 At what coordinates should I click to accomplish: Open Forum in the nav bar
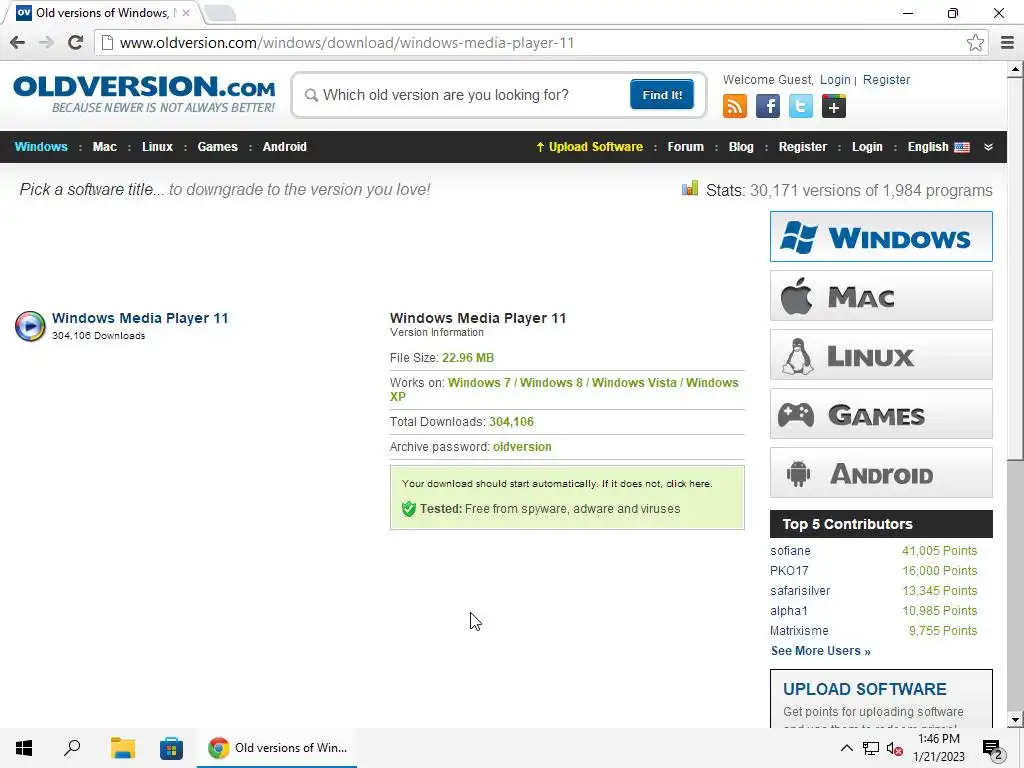pyautogui.click(x=686, y=147)
